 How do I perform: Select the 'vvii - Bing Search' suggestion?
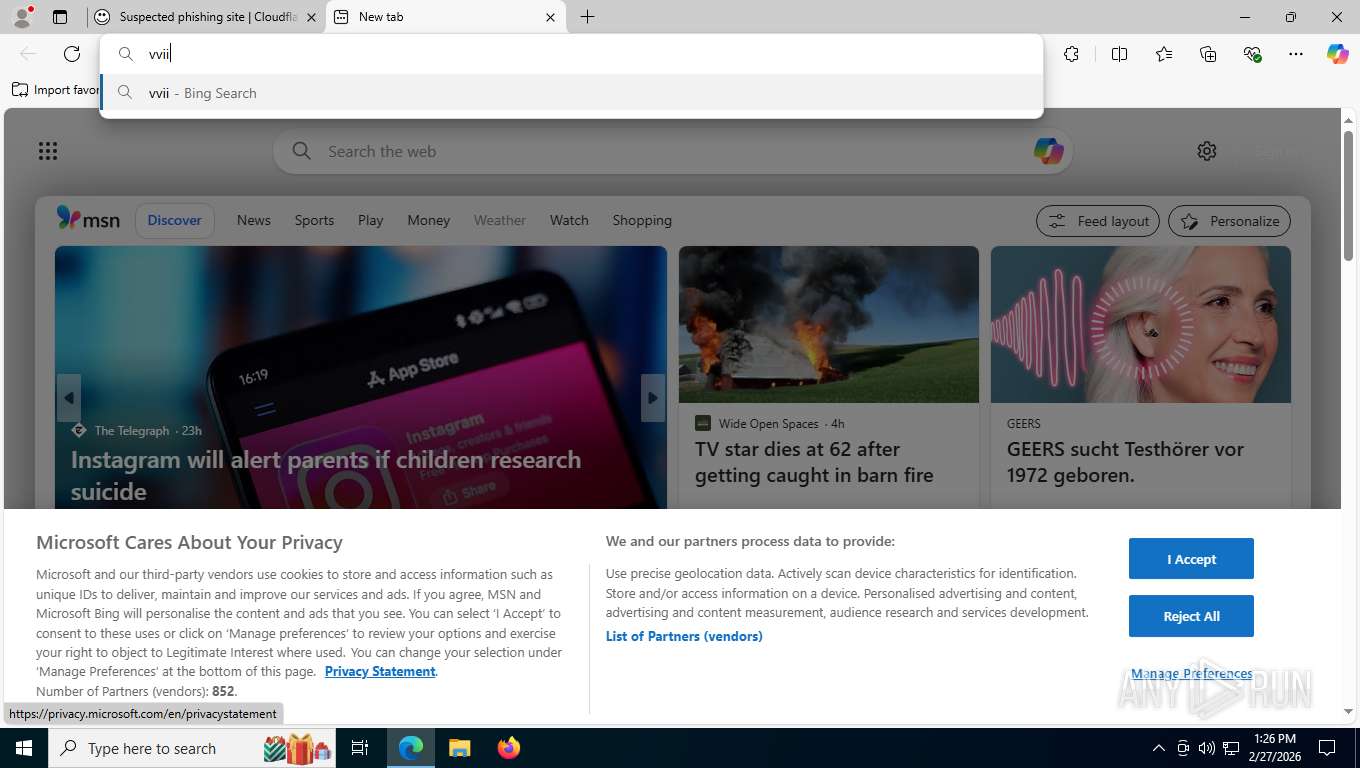click(571, 93)
